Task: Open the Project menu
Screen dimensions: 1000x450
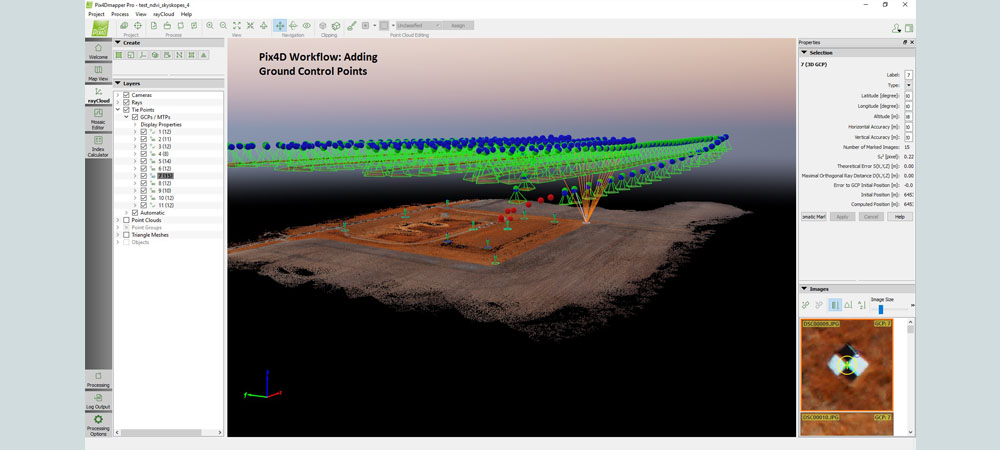Action: click(96, 13)
